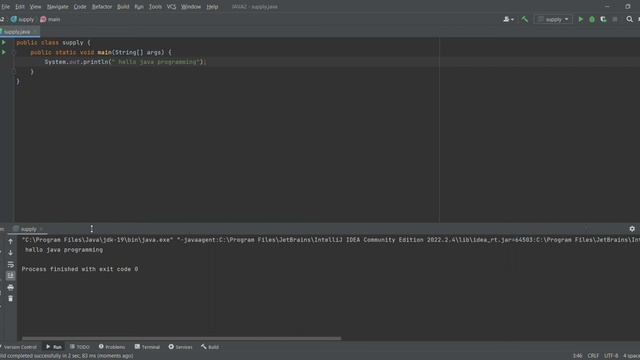Image resolution: width=640 pixels, height=360 pixels.
Task: Open the Window menu
Action: tap(191, 7)
